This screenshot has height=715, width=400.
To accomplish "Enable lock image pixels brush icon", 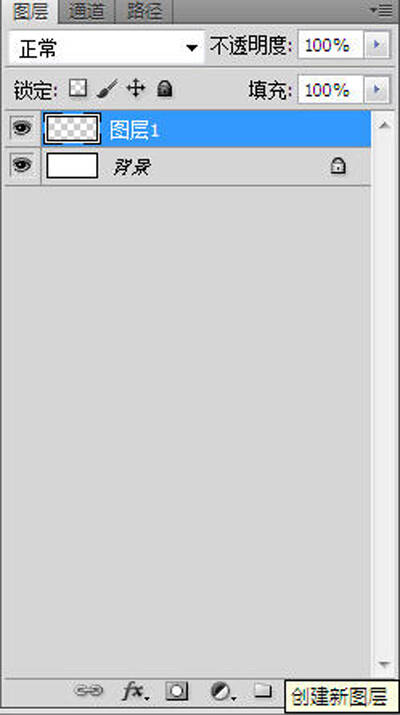I will pyautogui.click(x=108, y=88).
